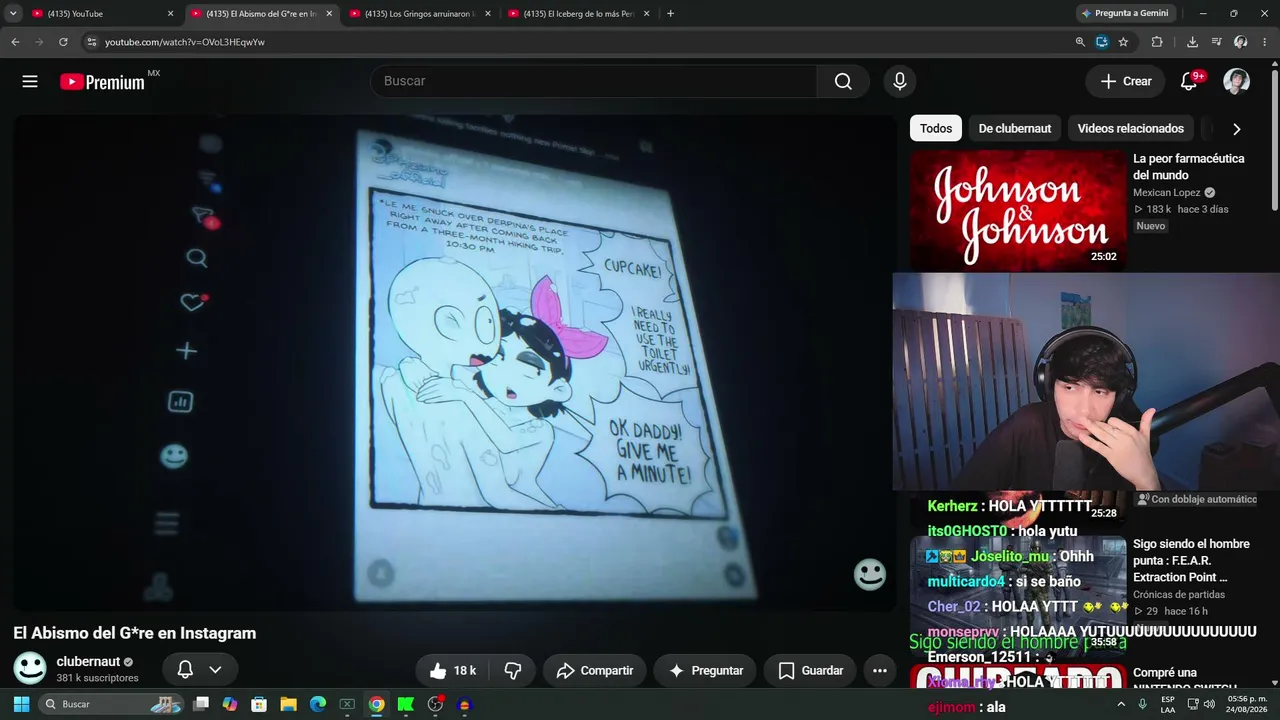Open Chrome media controls icon
Image resolution: width=1280 pixels, height=720 pixels.
pyautogui.click(x=1216, y=42)
